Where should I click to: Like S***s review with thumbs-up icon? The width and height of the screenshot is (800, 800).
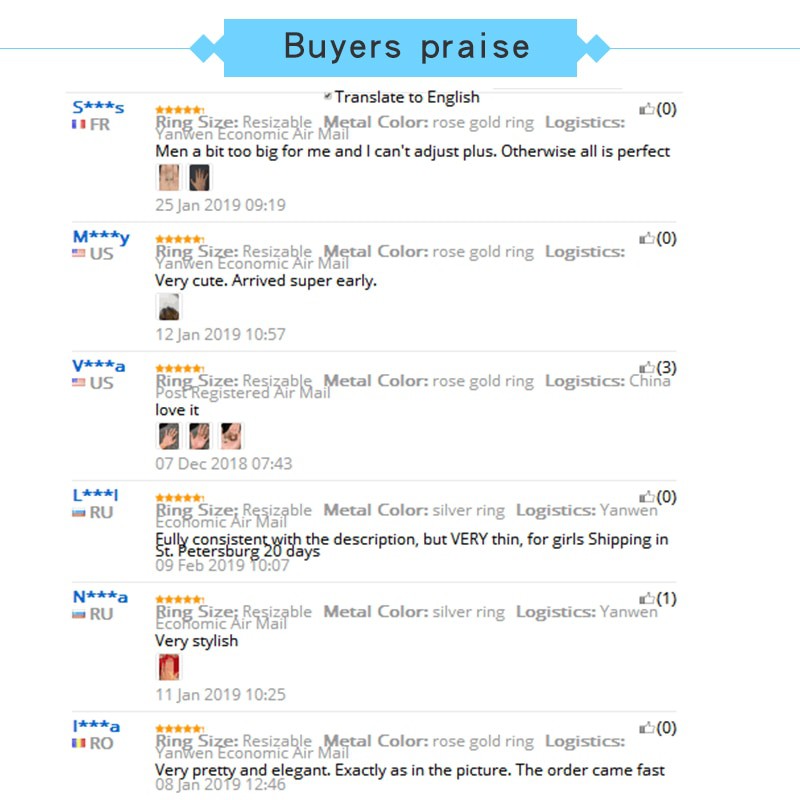pos(646,109)
